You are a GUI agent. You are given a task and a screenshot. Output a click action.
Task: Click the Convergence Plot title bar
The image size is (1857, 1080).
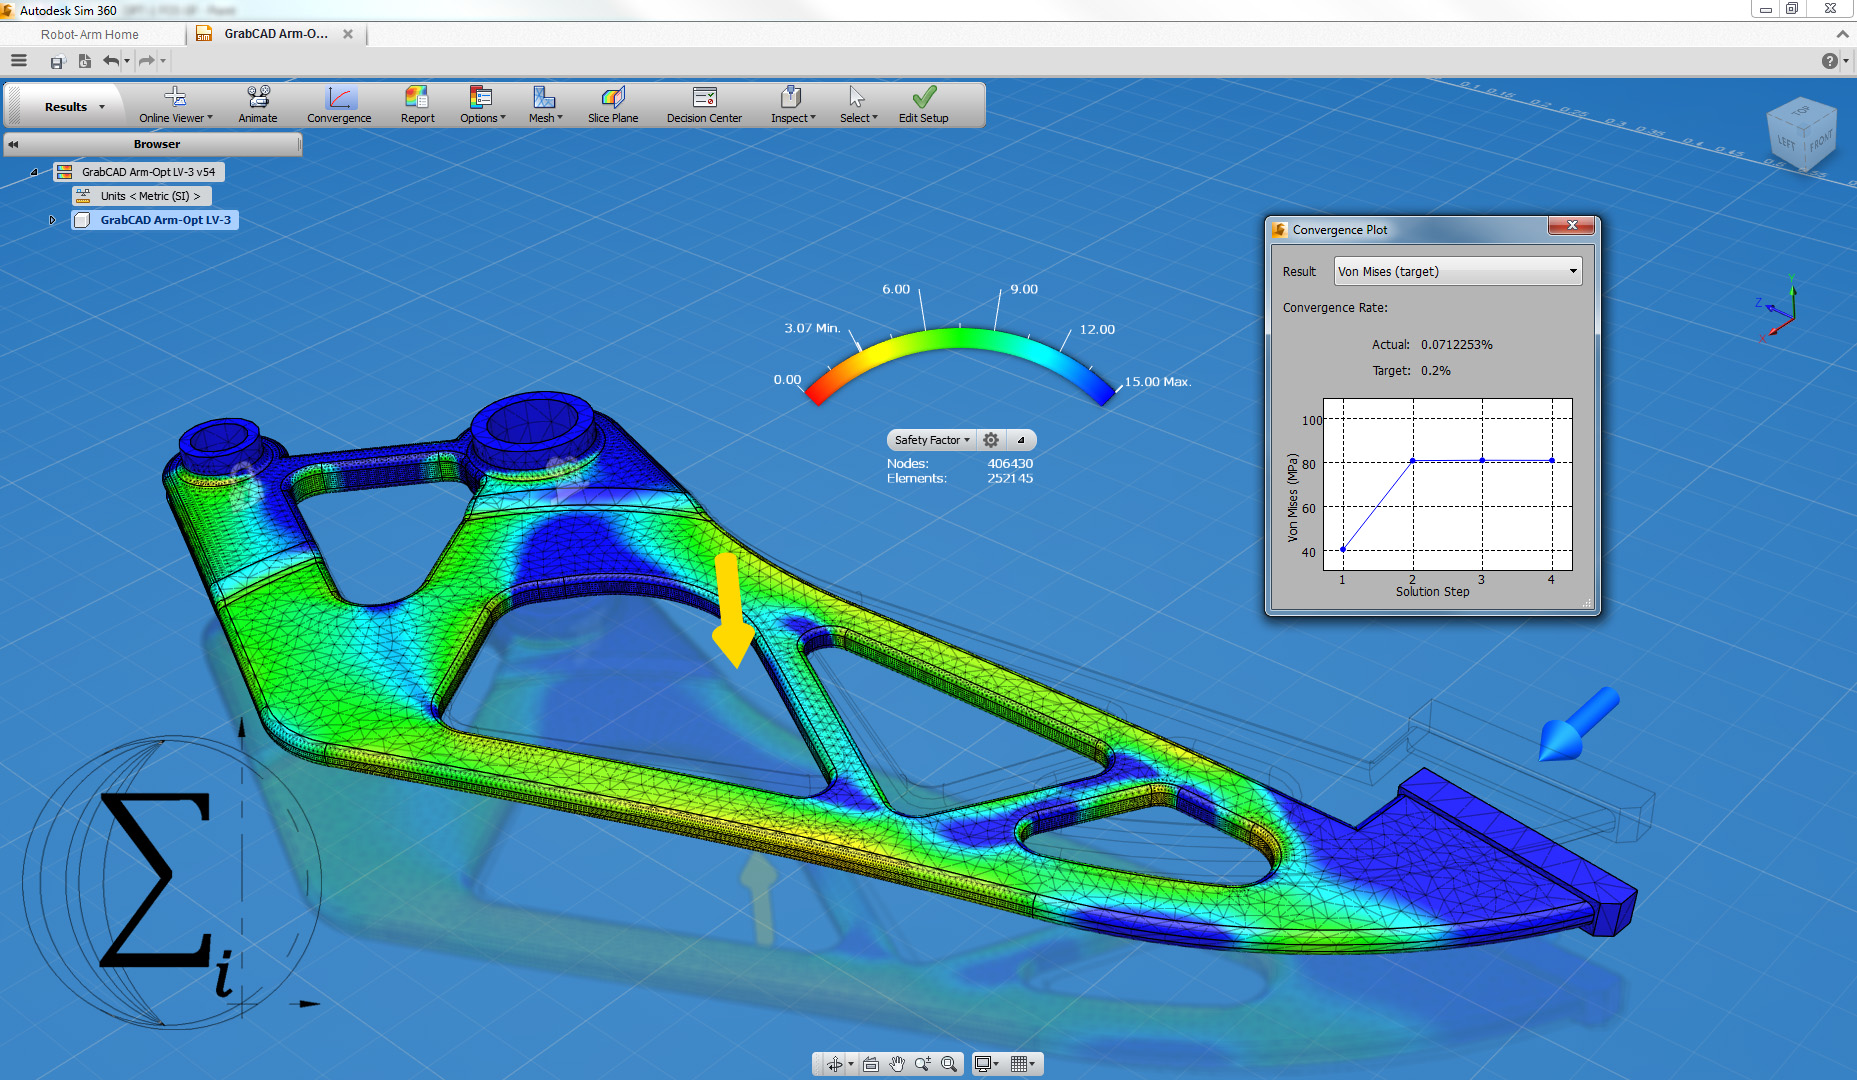pos(1407,229)
